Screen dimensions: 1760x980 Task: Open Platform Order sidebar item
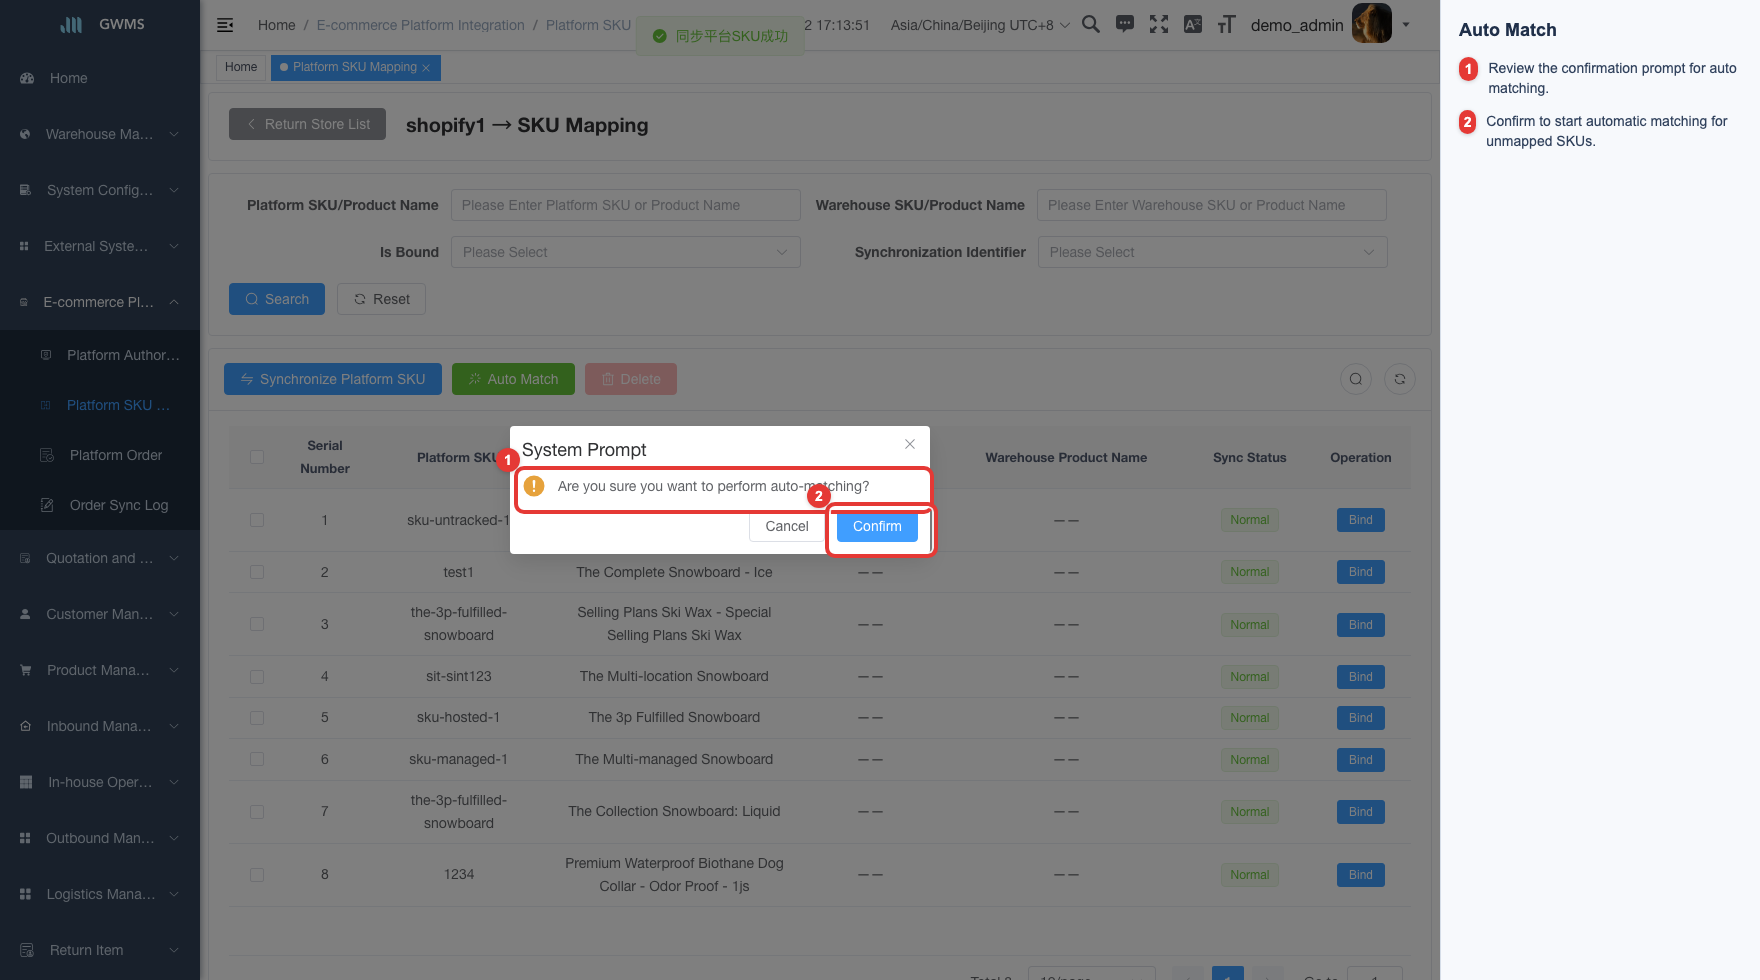[x=100, y=455]
